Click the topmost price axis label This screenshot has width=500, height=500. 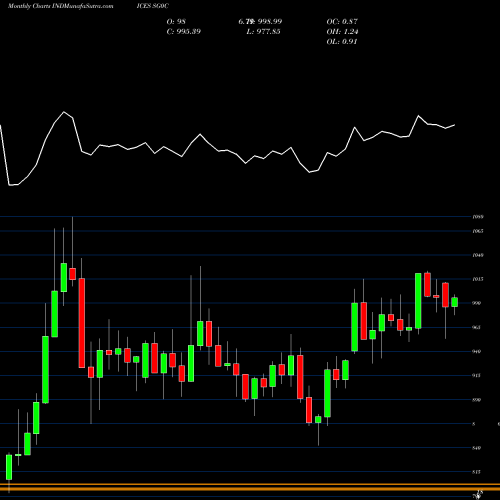coord(478,217)
